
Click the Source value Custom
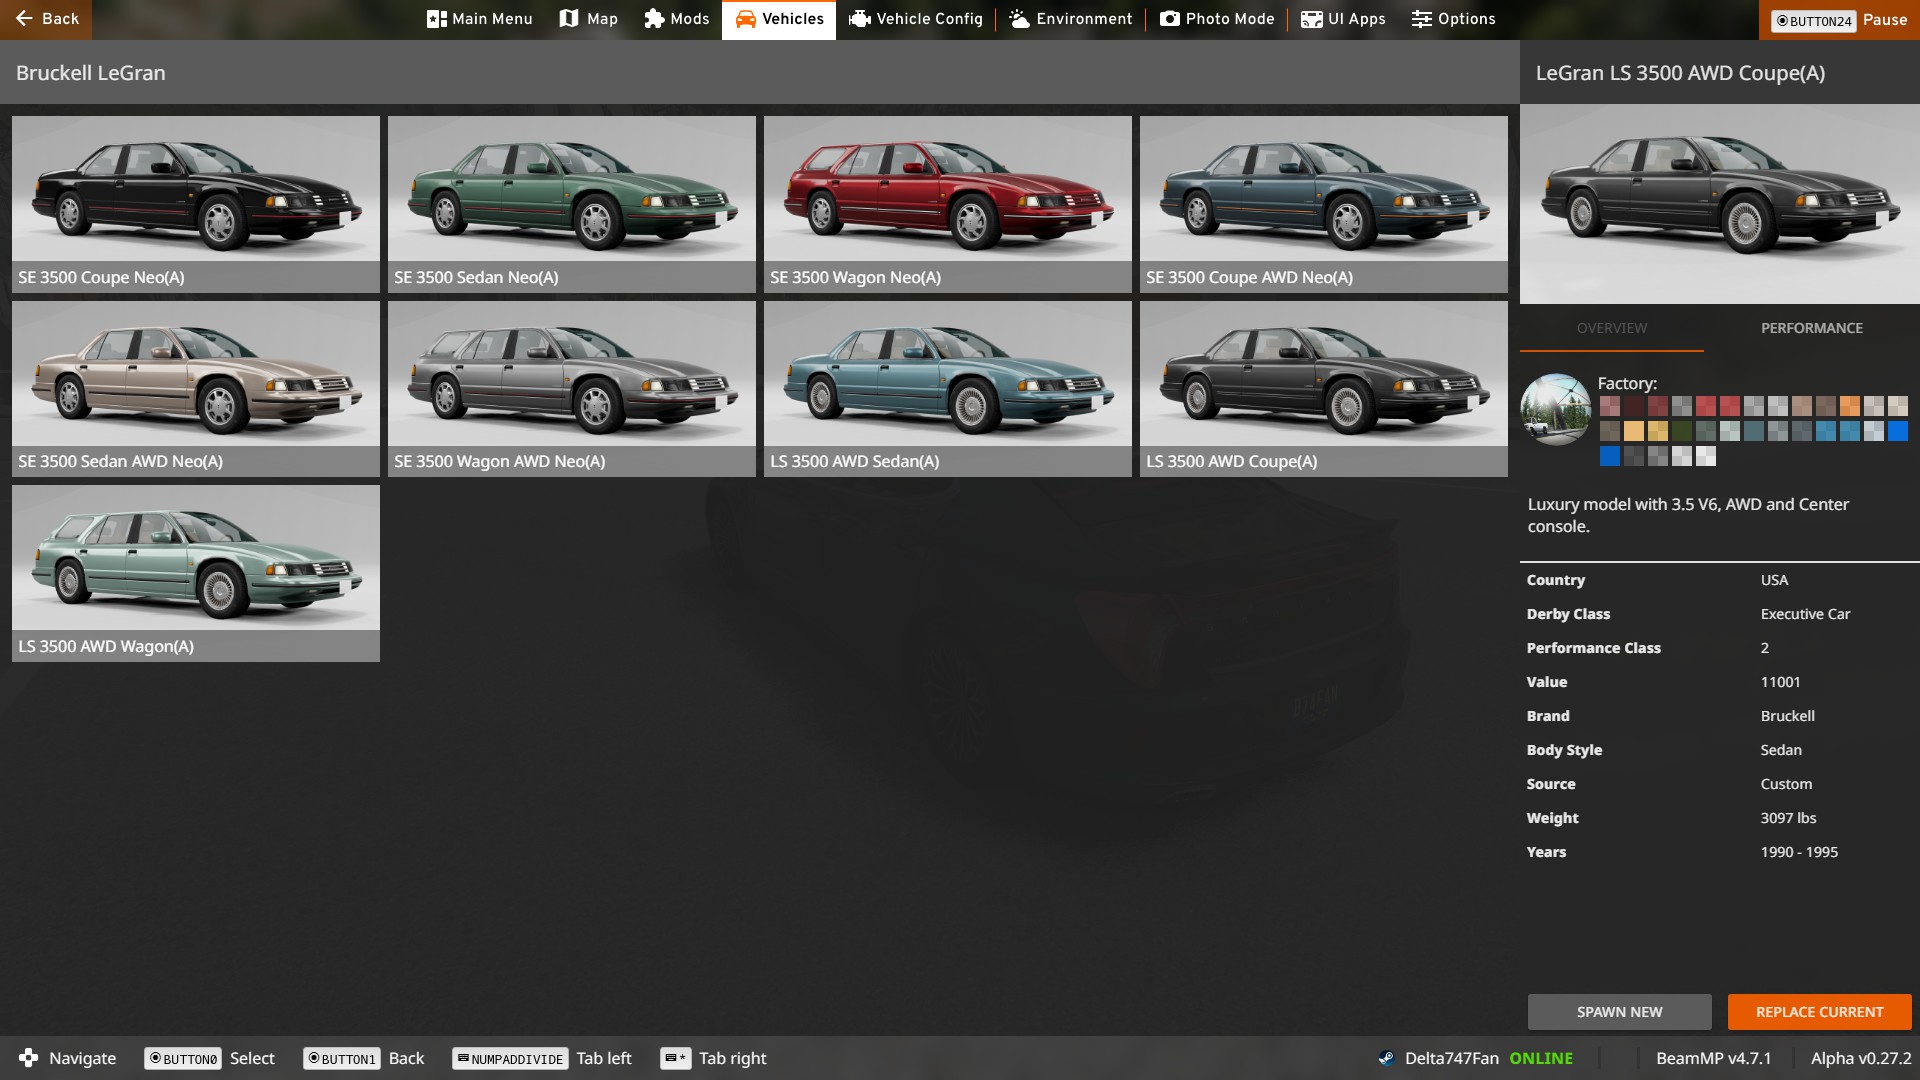tap(1786, 784)
